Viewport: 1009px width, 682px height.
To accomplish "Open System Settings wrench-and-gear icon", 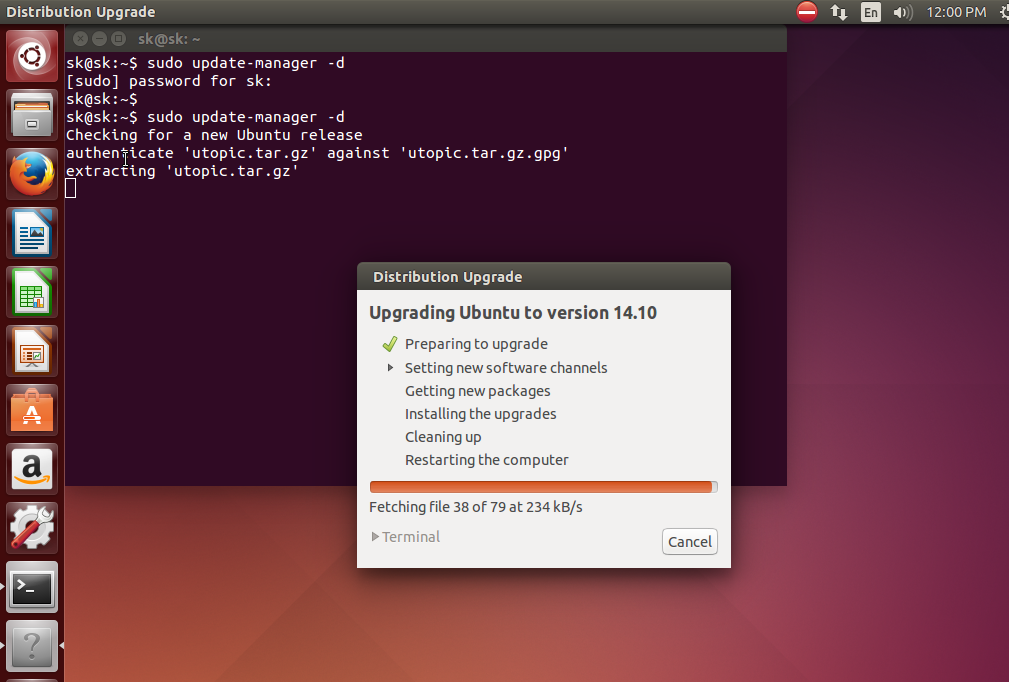I will coord(32,529).
